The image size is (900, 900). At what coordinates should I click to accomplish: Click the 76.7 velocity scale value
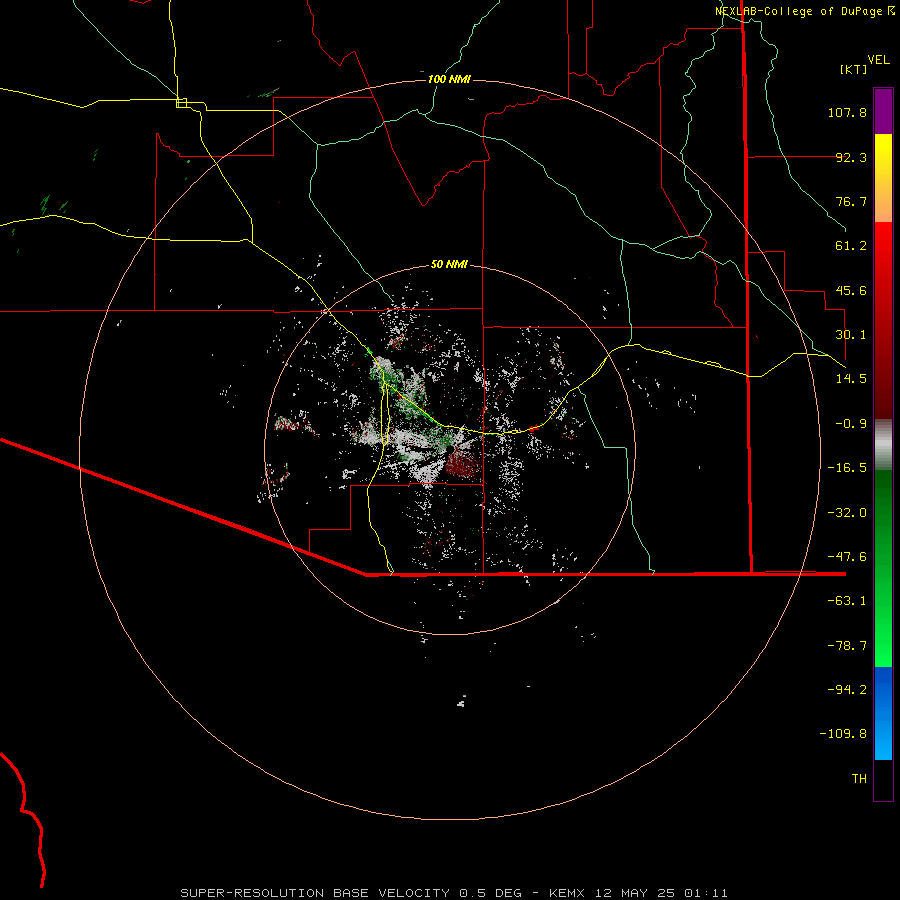point(851,201)
